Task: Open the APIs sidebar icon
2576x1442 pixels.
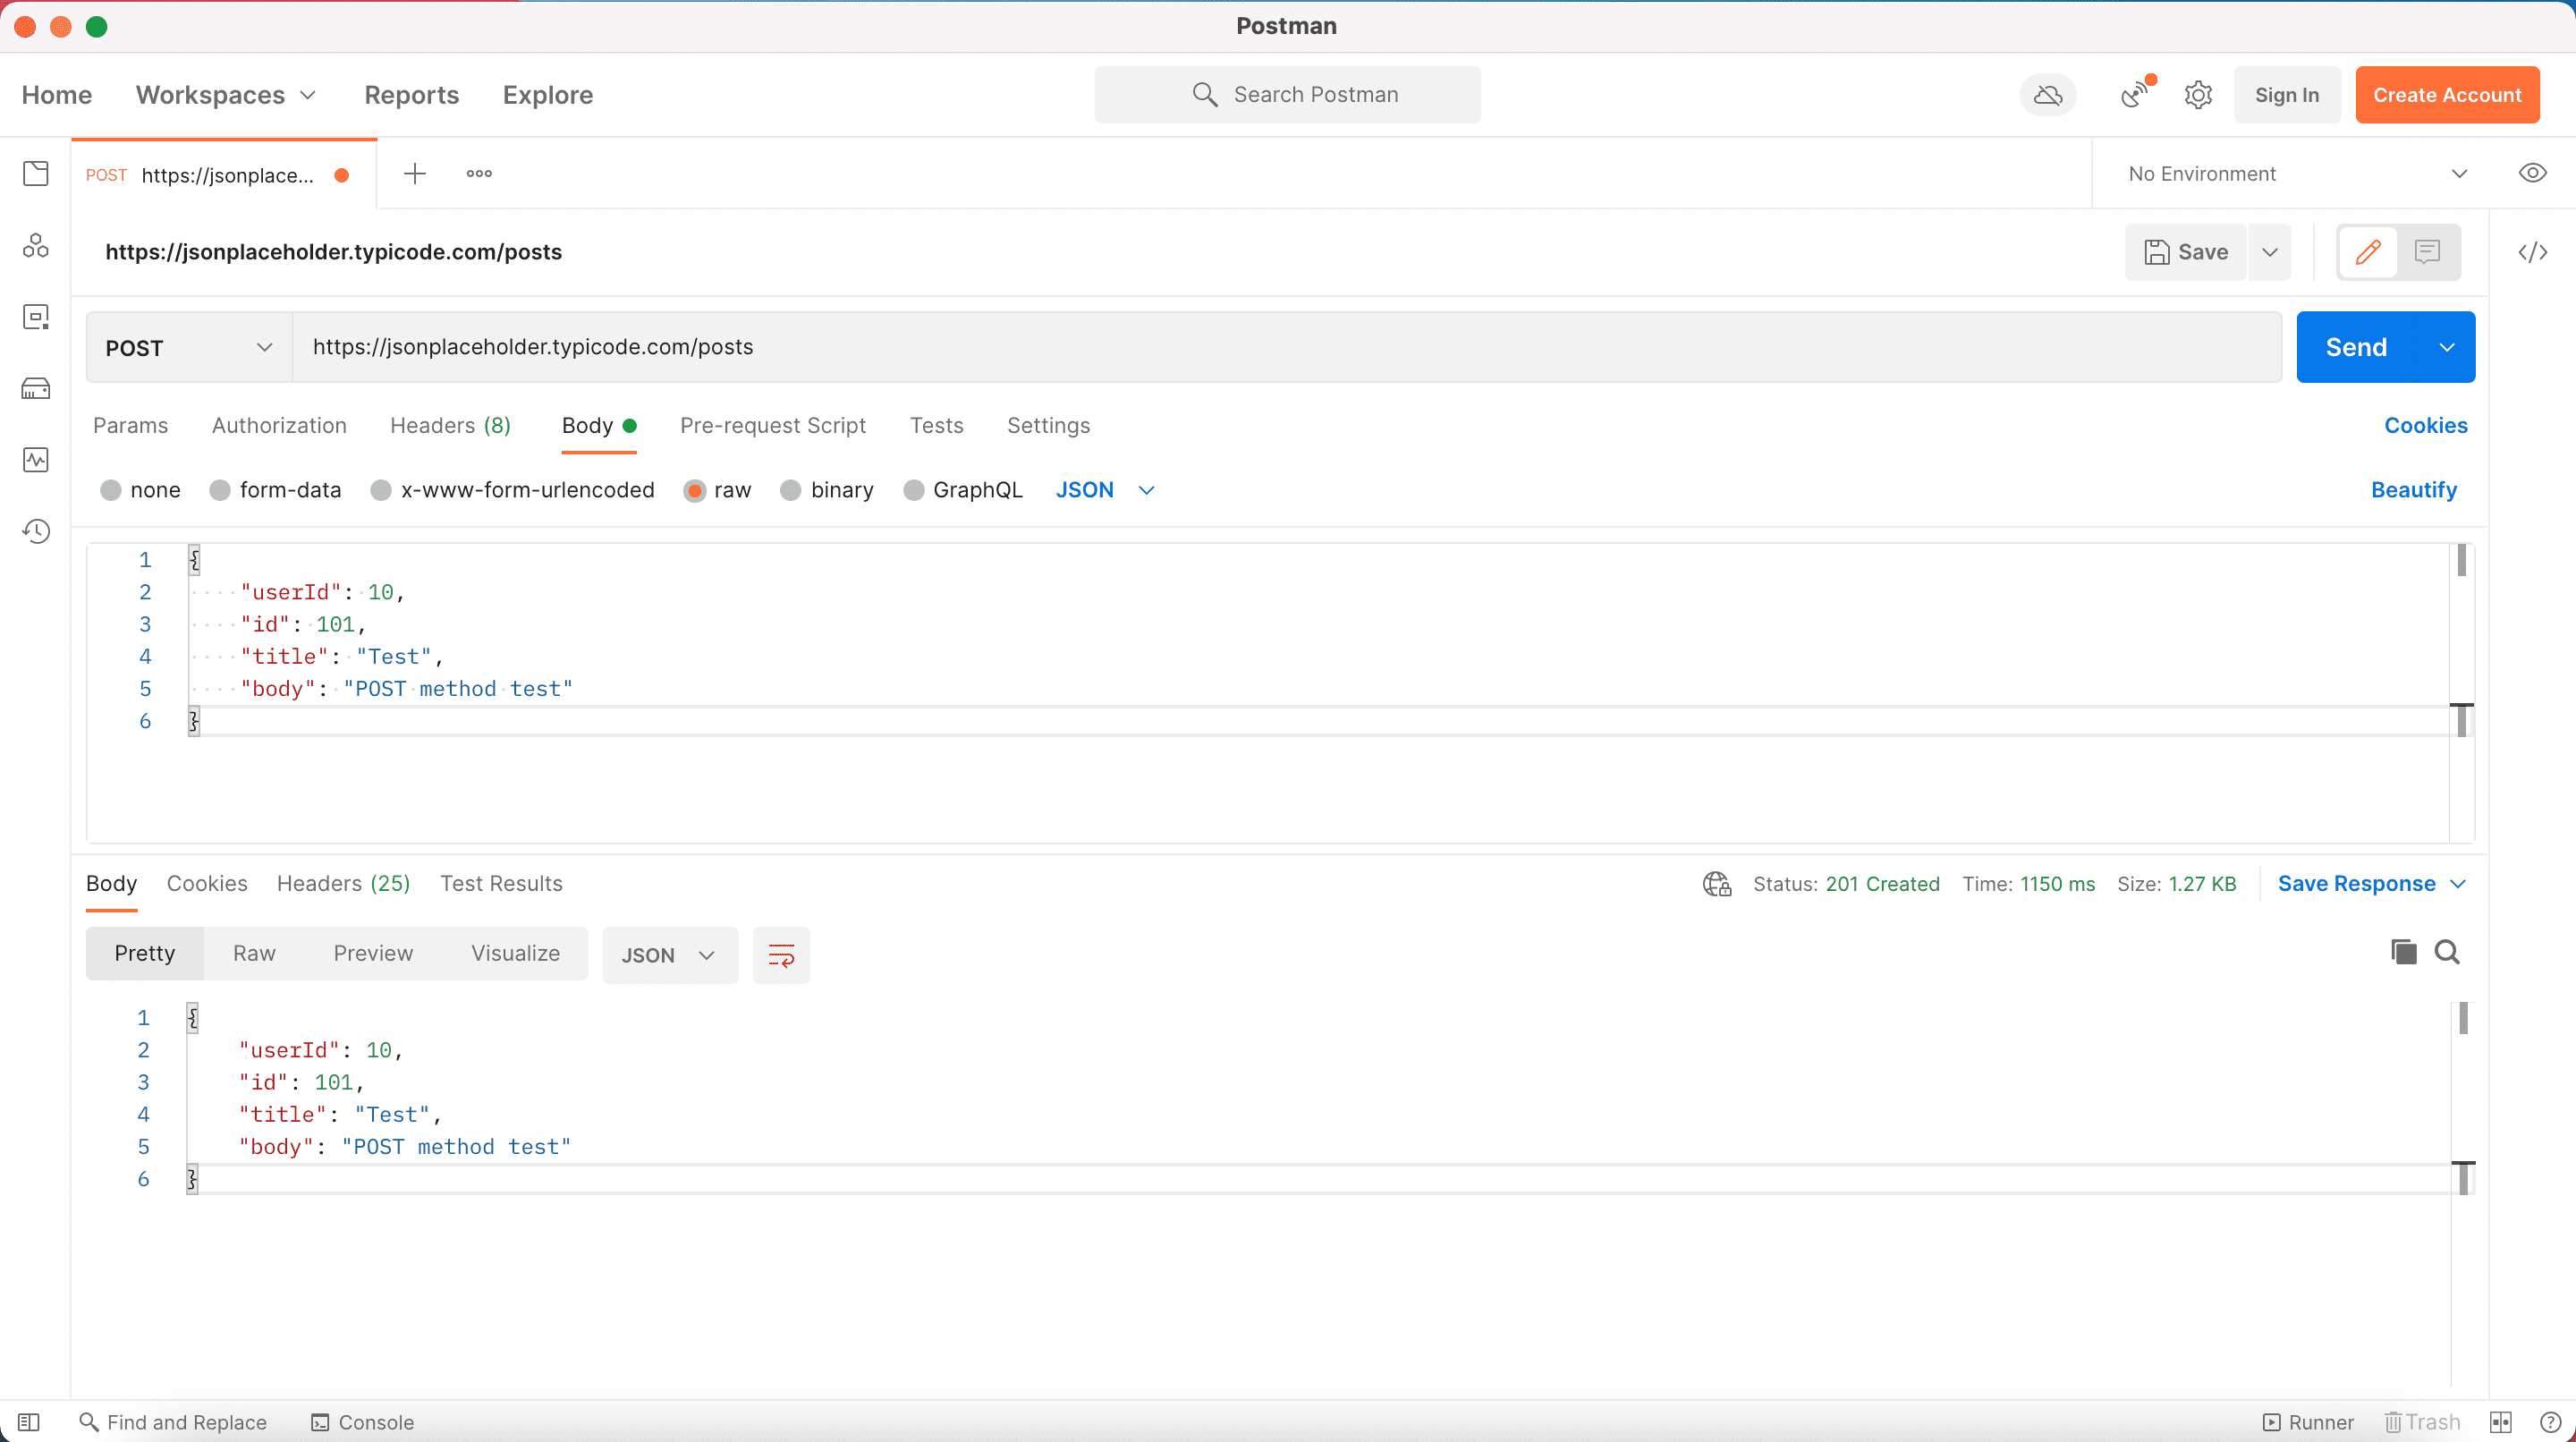Action: [x=36, y=245]
